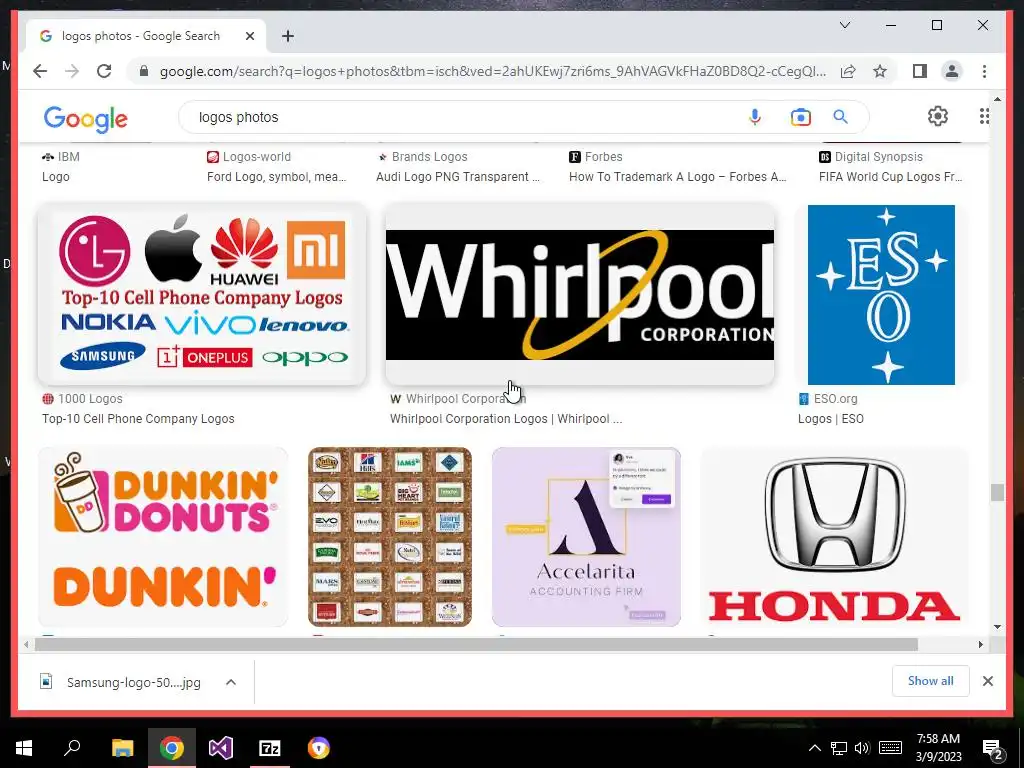Open How To Trademark A Logo link

[x=677, y=176]
